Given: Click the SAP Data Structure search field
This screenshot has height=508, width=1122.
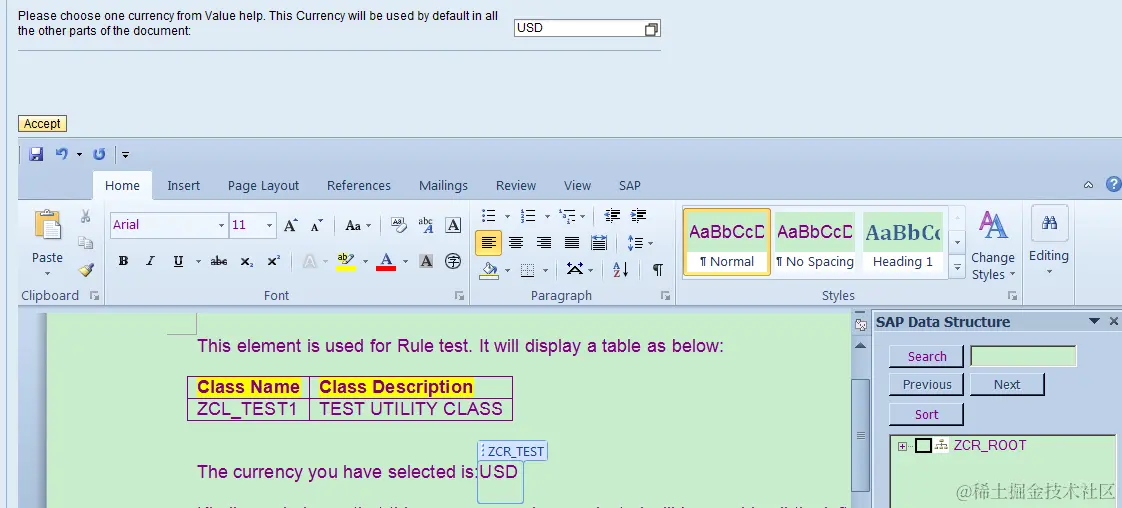Looking at the screenshot, I should point(1023,356).
